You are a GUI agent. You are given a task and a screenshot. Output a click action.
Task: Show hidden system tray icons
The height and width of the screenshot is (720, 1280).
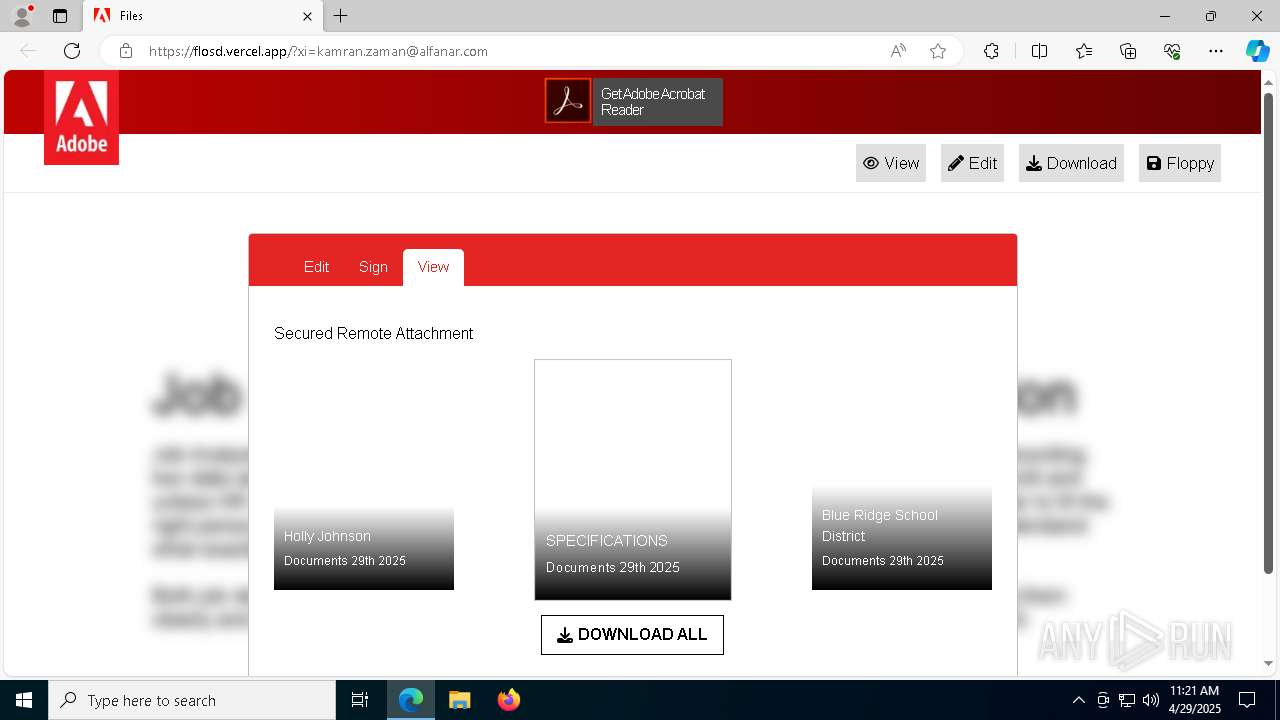tap(1078, 700)
